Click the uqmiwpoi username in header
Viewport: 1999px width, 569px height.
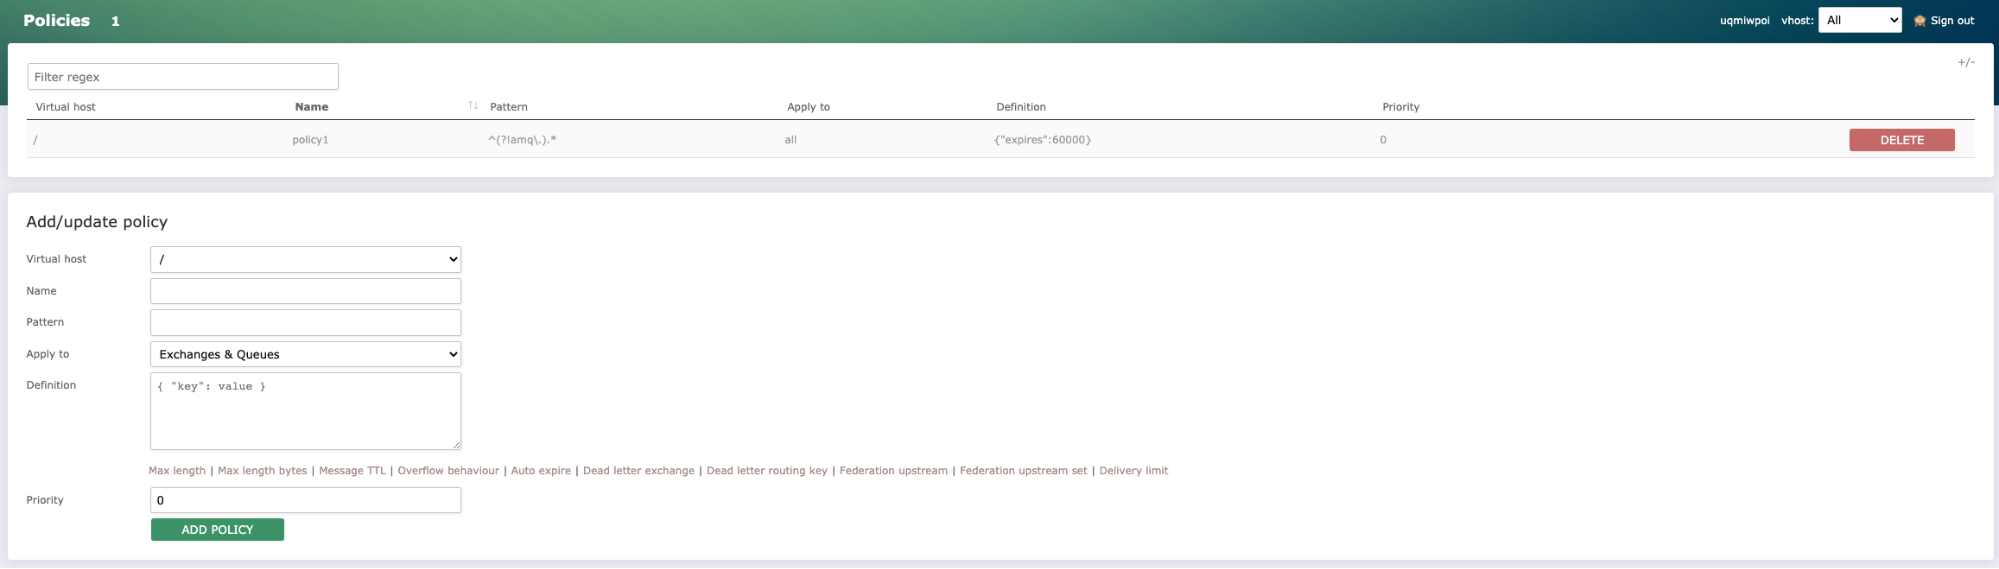coord(1744,21)
